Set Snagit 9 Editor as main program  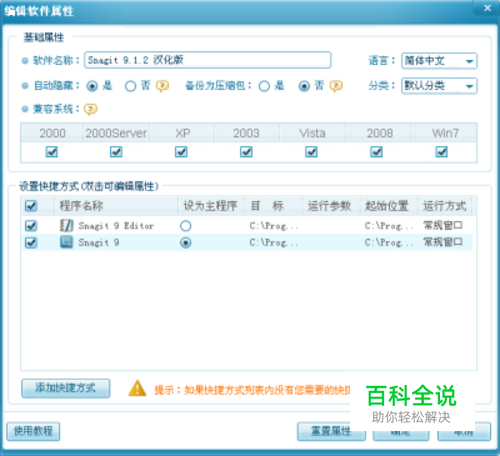(x=186, y=226)
